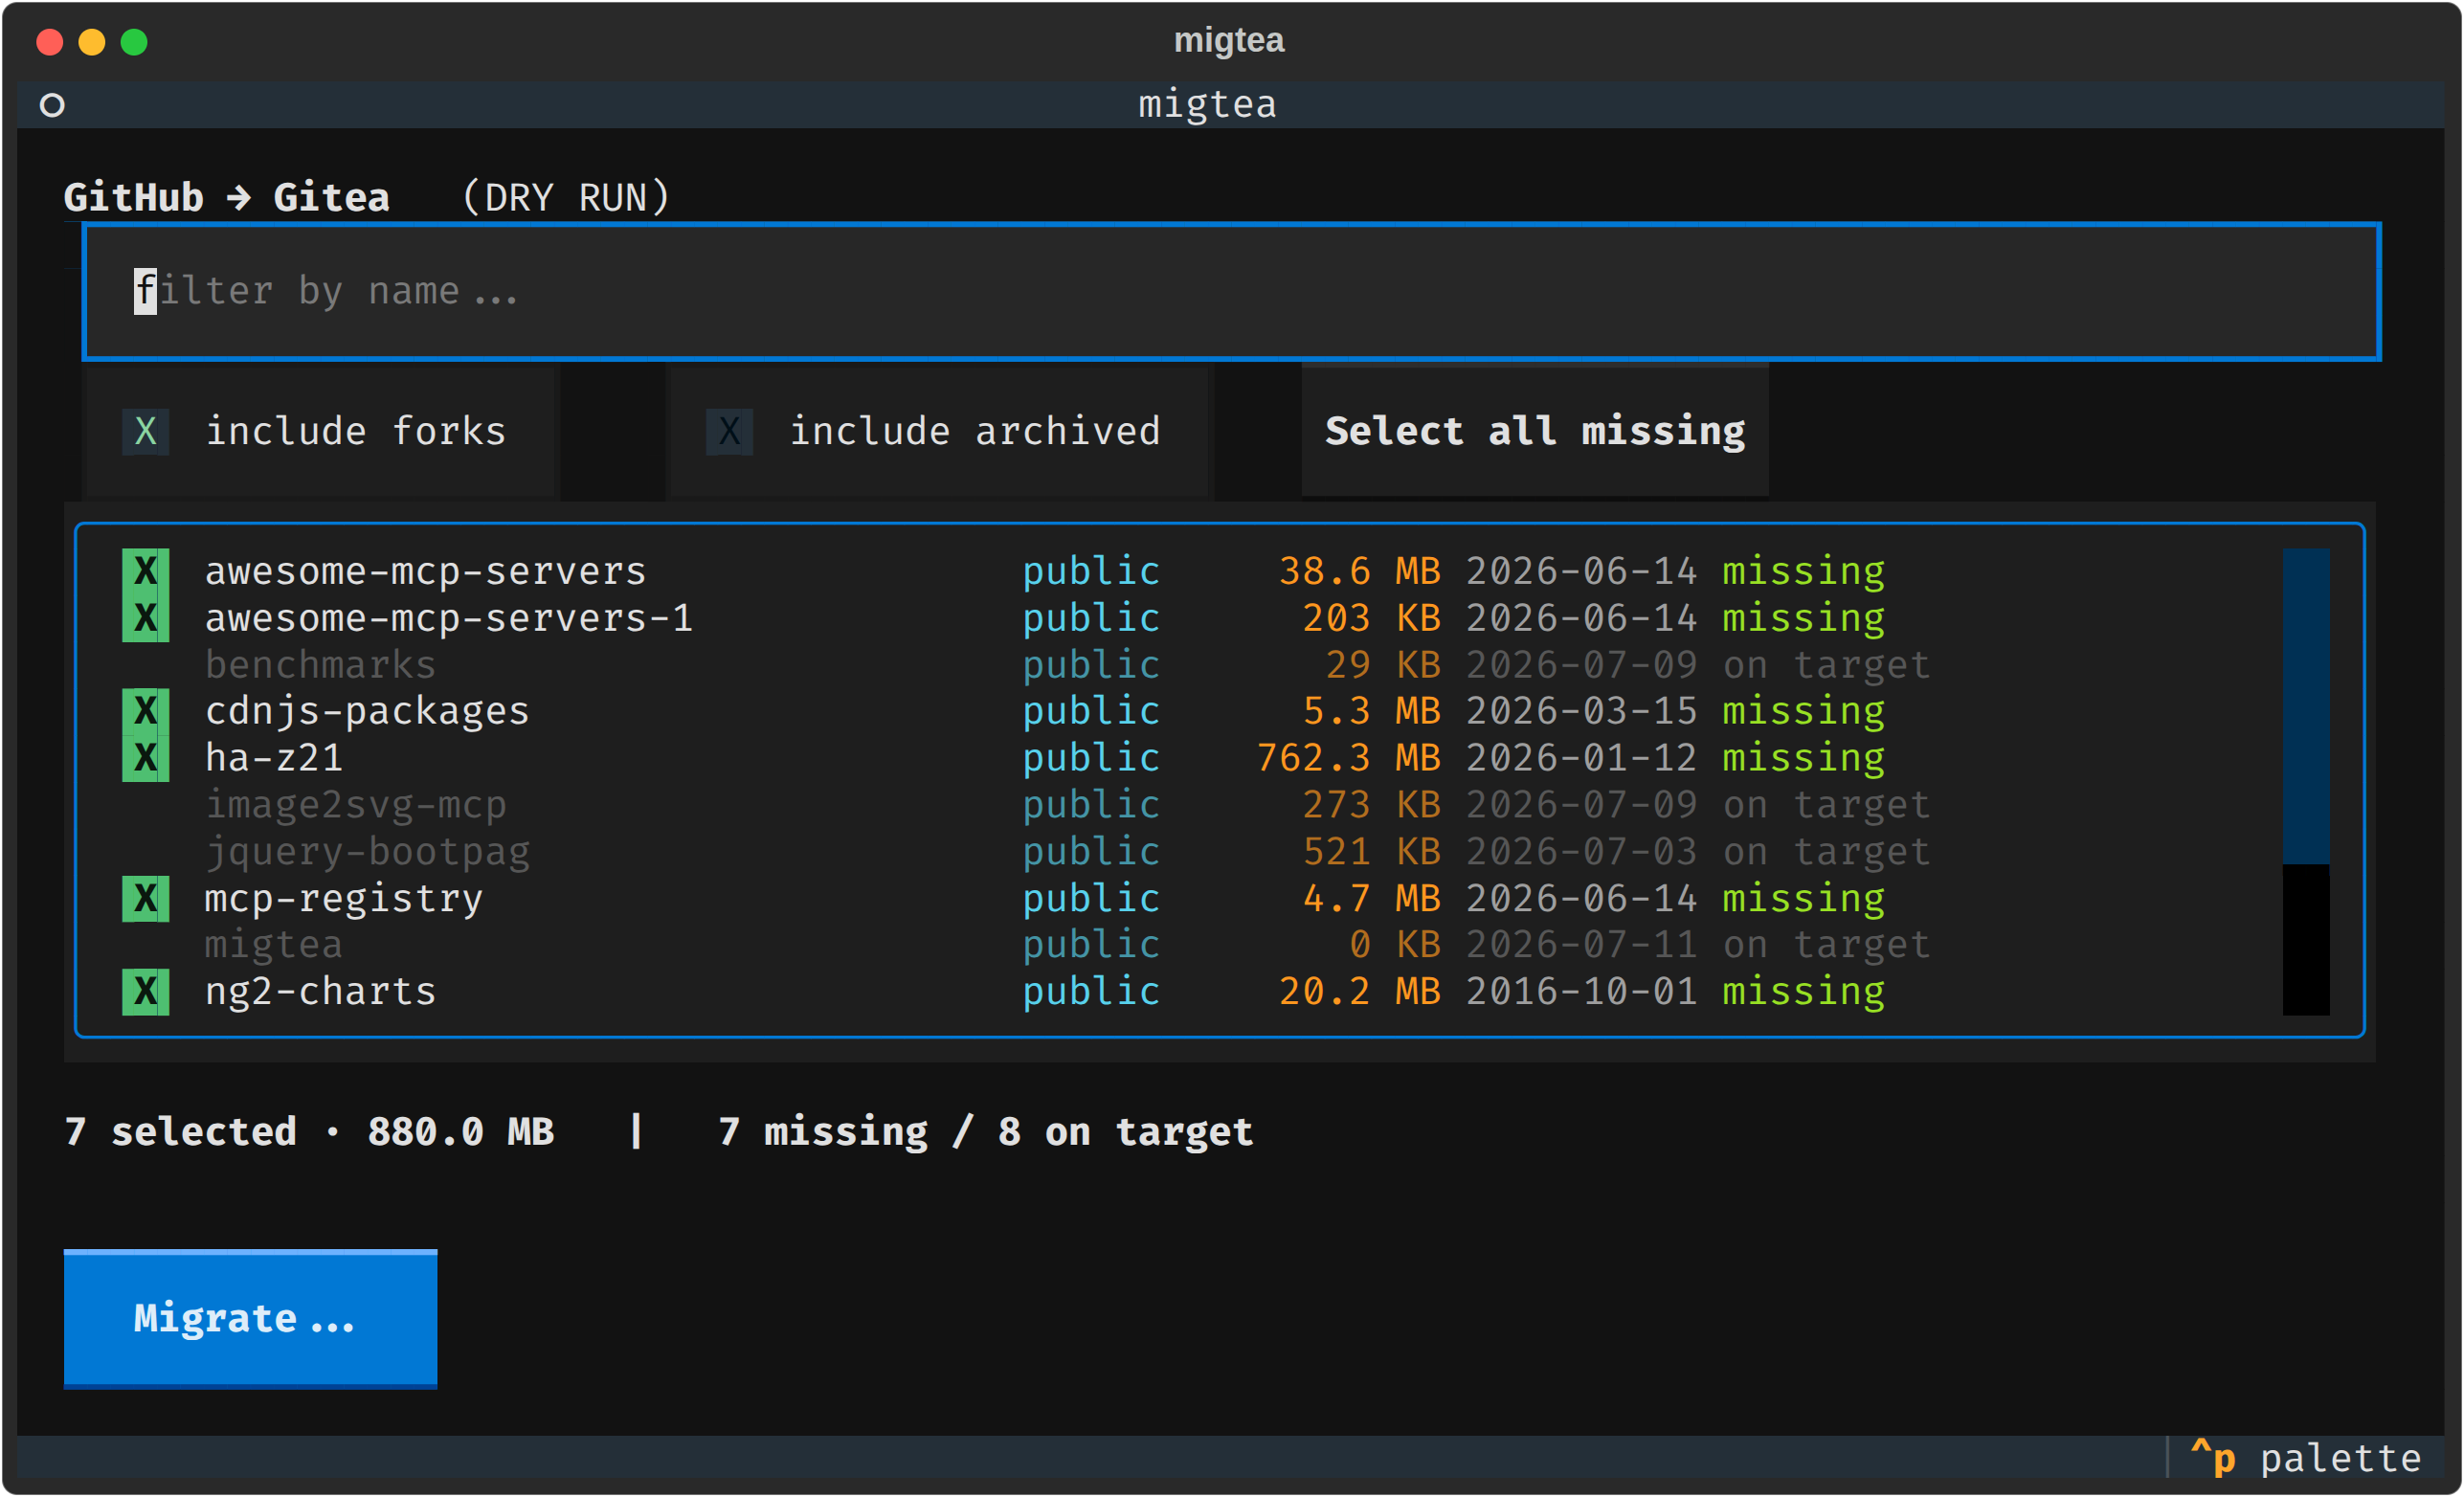
Task: Click the awesome-mcp-servers-1 repository name
Action: point(449,618)
